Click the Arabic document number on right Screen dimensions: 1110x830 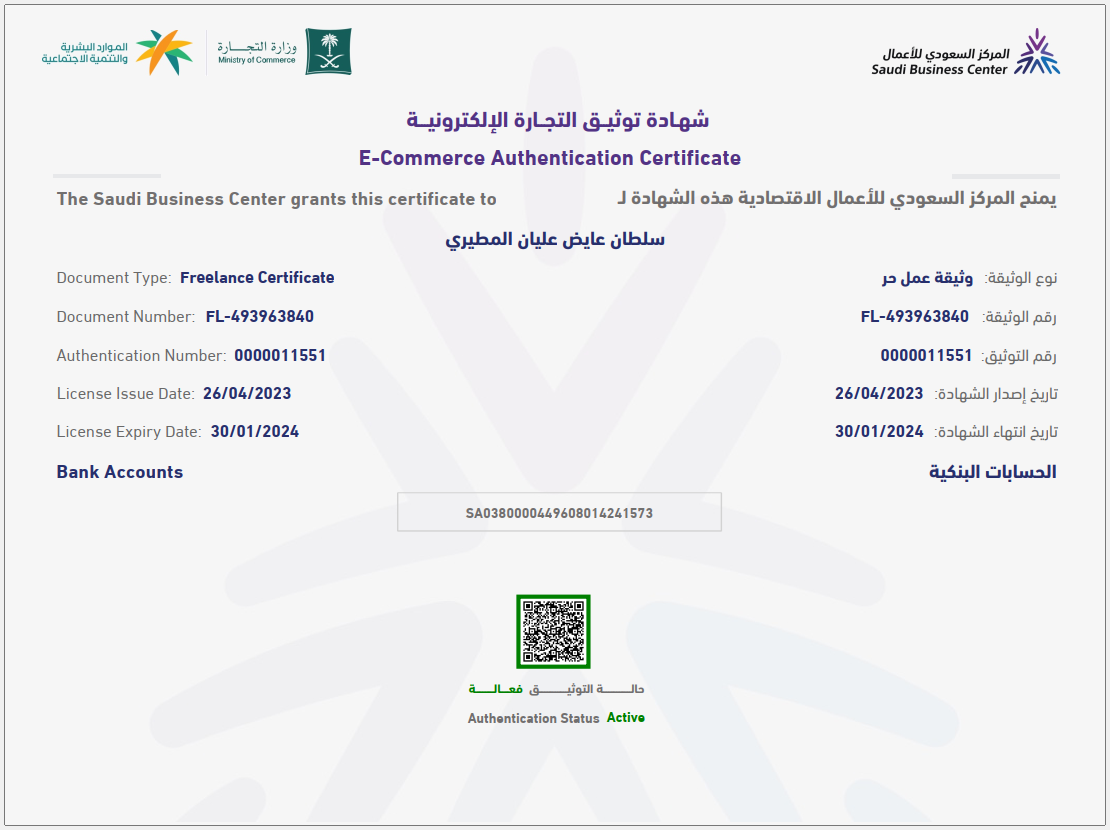click(914, 317)
